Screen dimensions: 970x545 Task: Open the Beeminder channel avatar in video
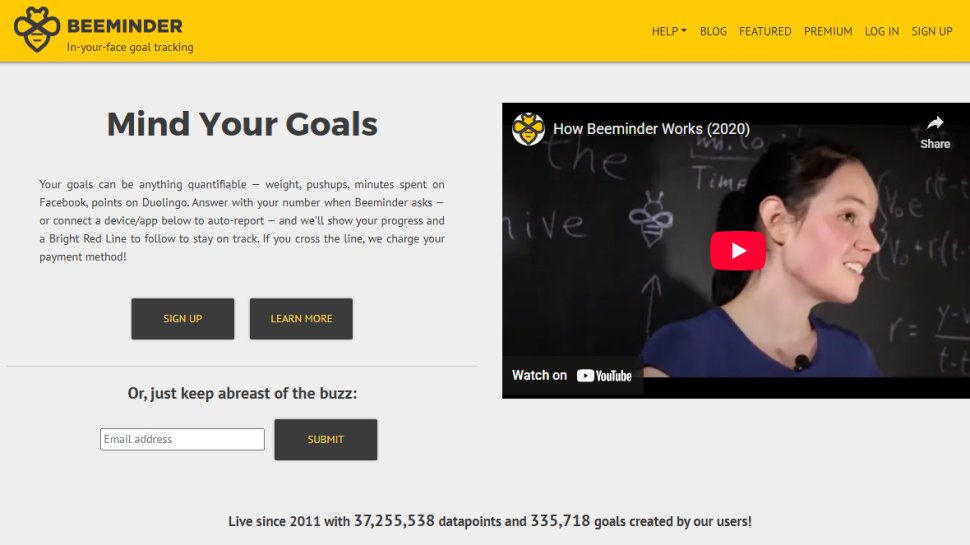(x=528, y=129)
